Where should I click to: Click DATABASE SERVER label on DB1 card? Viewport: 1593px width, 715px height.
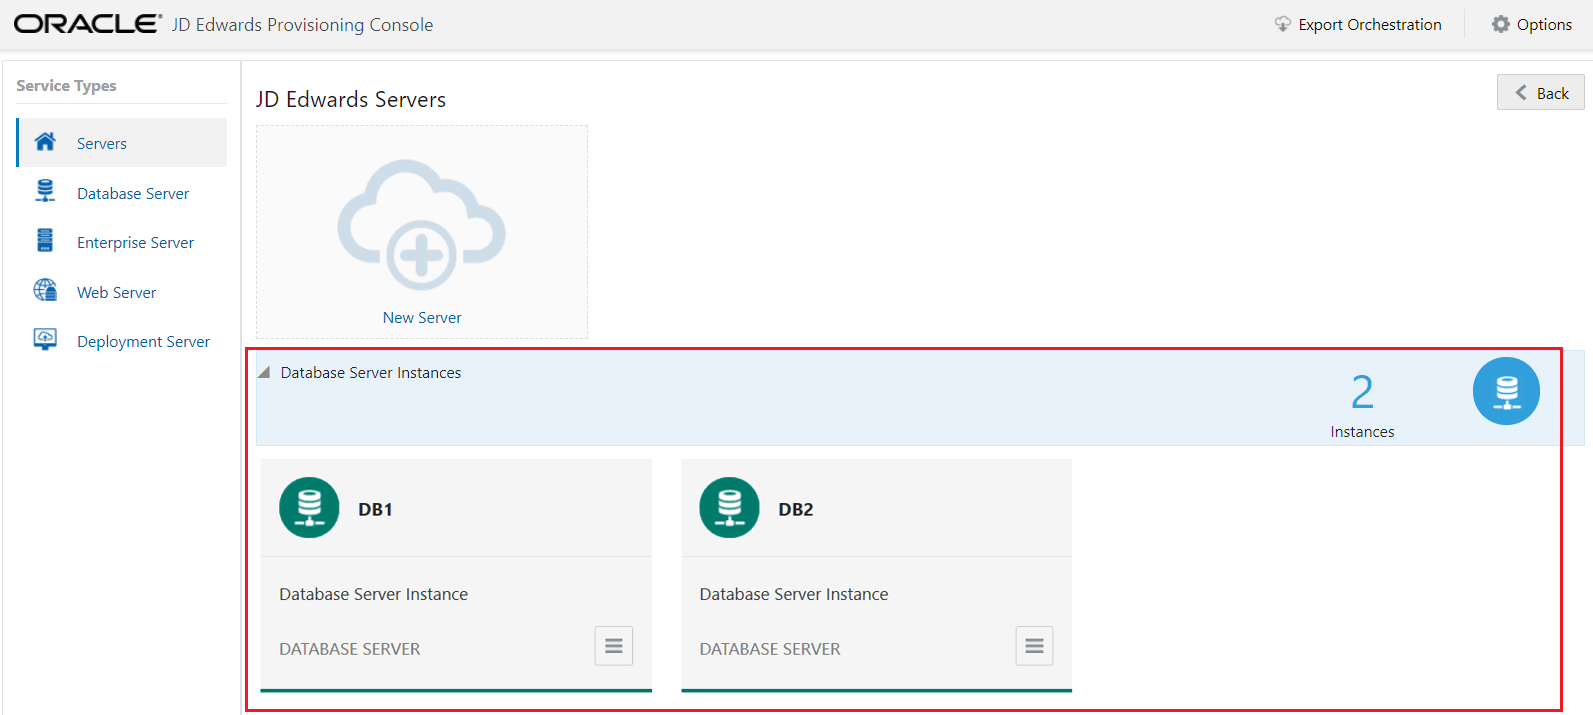(x=349, y=649)
